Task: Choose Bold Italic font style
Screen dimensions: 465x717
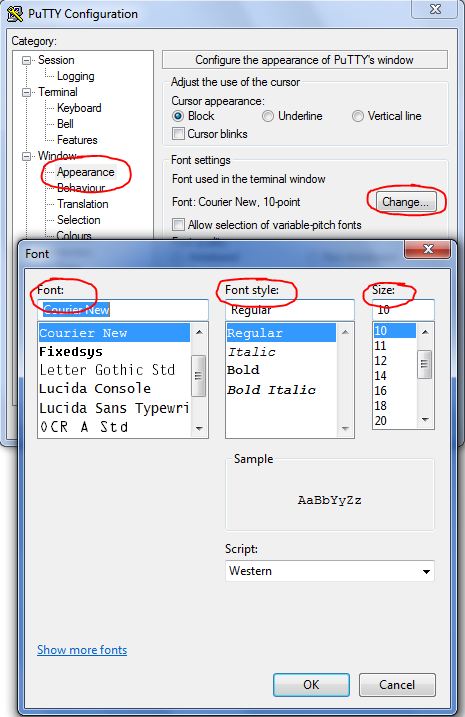Action: 272,390
